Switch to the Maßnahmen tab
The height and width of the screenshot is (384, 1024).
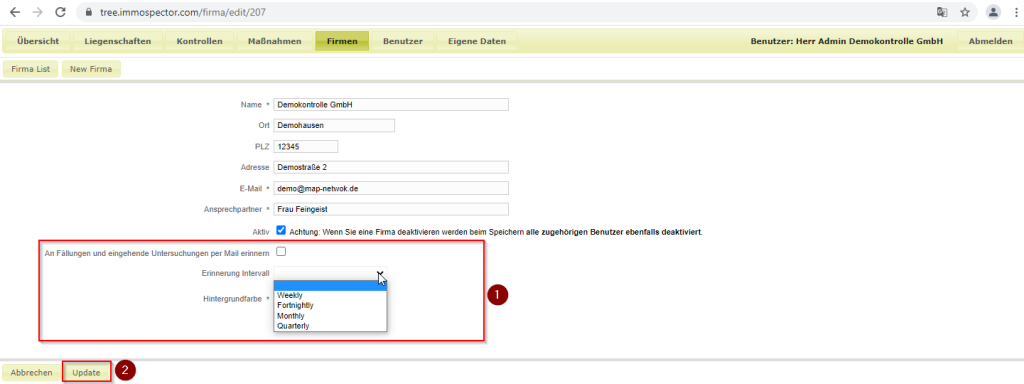tap(274, 41)
